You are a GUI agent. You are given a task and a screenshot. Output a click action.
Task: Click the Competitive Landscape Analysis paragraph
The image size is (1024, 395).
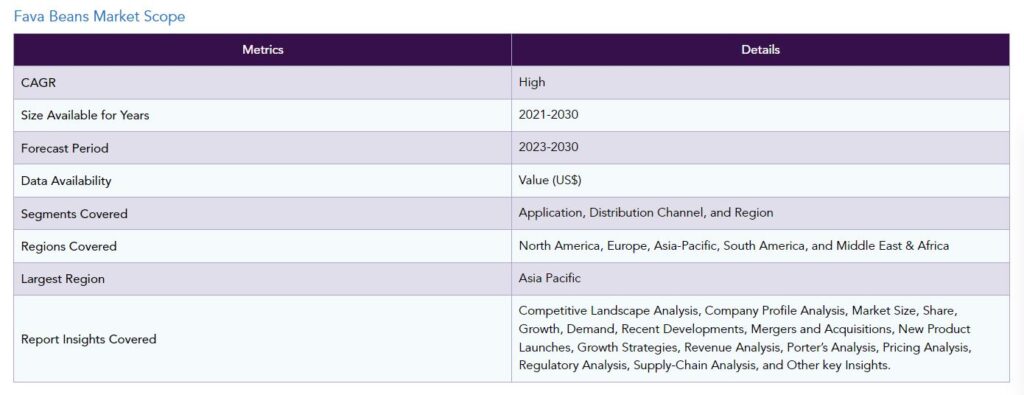point(745,338)
